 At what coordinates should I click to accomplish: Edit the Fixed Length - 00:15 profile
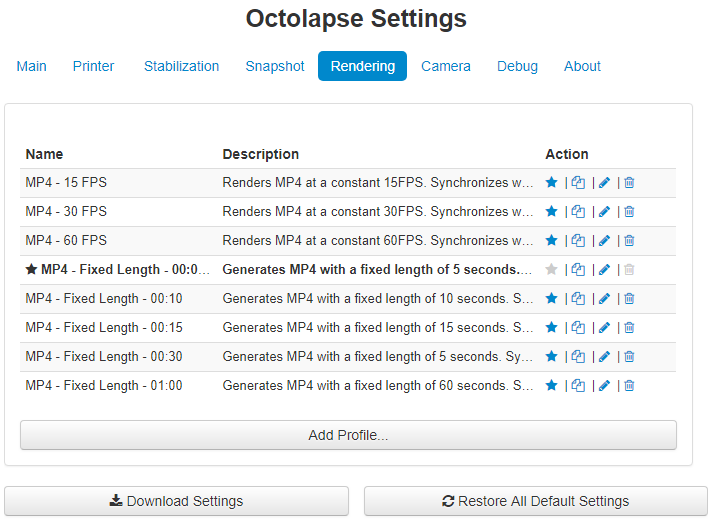tap(604, 327)
